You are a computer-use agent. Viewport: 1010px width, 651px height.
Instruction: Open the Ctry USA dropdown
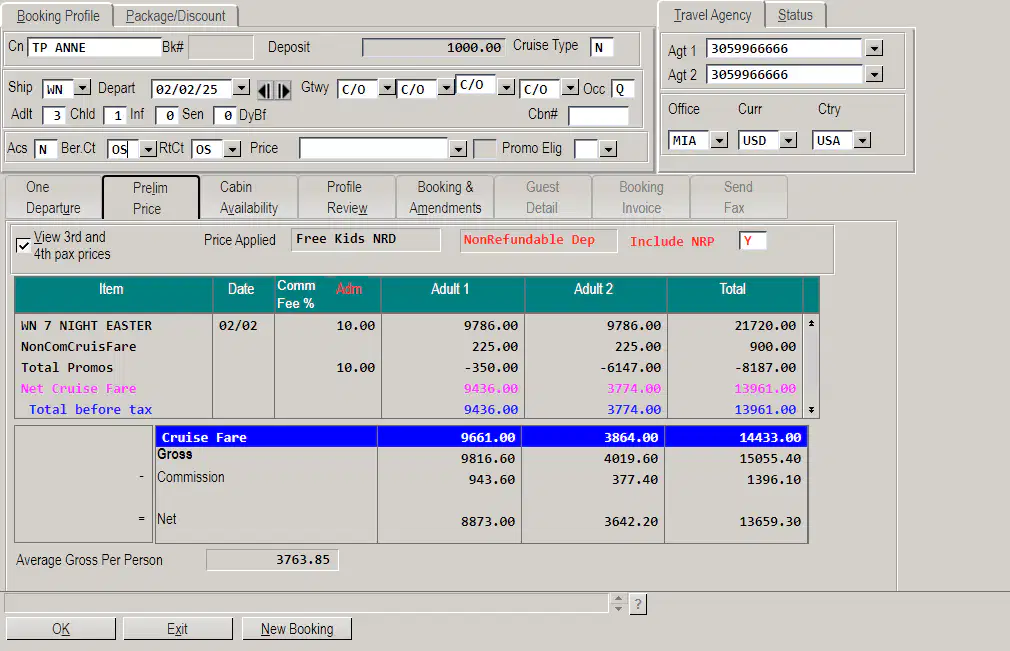click(x=862, y=140)
